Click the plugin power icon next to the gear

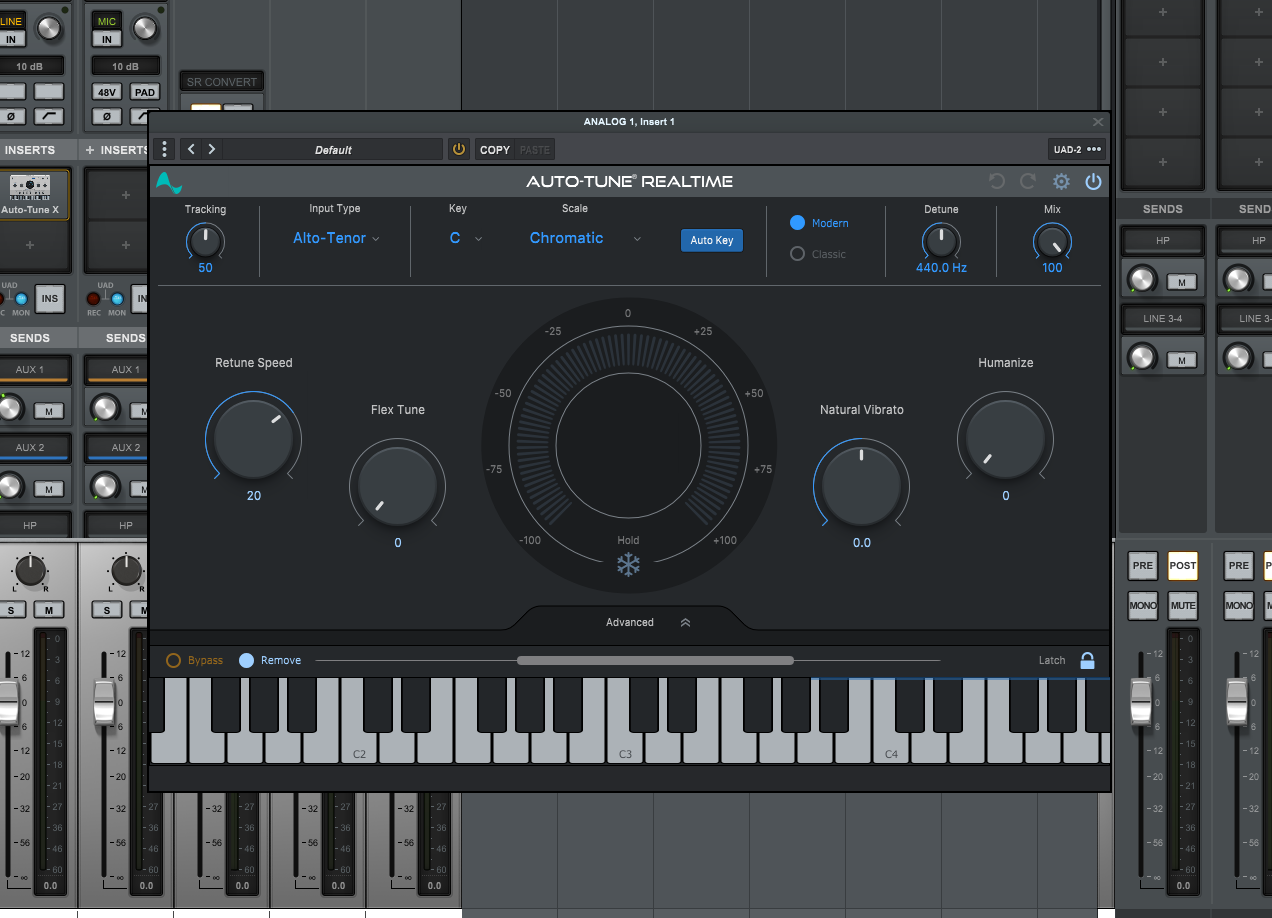[x=1093, y=182]
